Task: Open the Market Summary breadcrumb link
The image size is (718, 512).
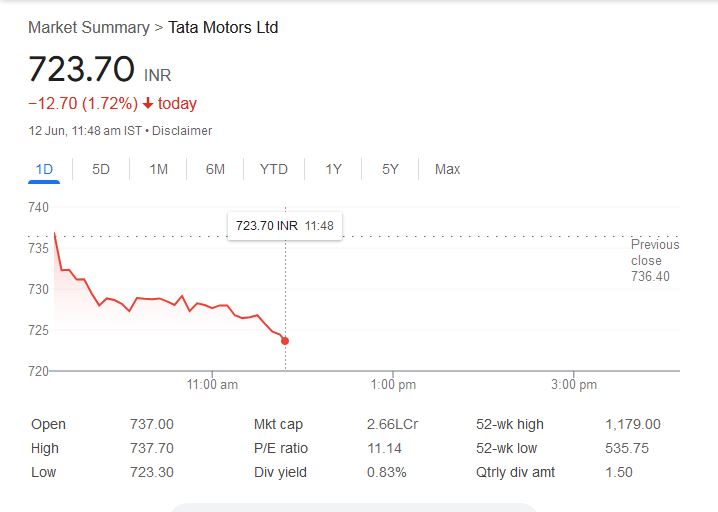Action: (x=88, y=27)
